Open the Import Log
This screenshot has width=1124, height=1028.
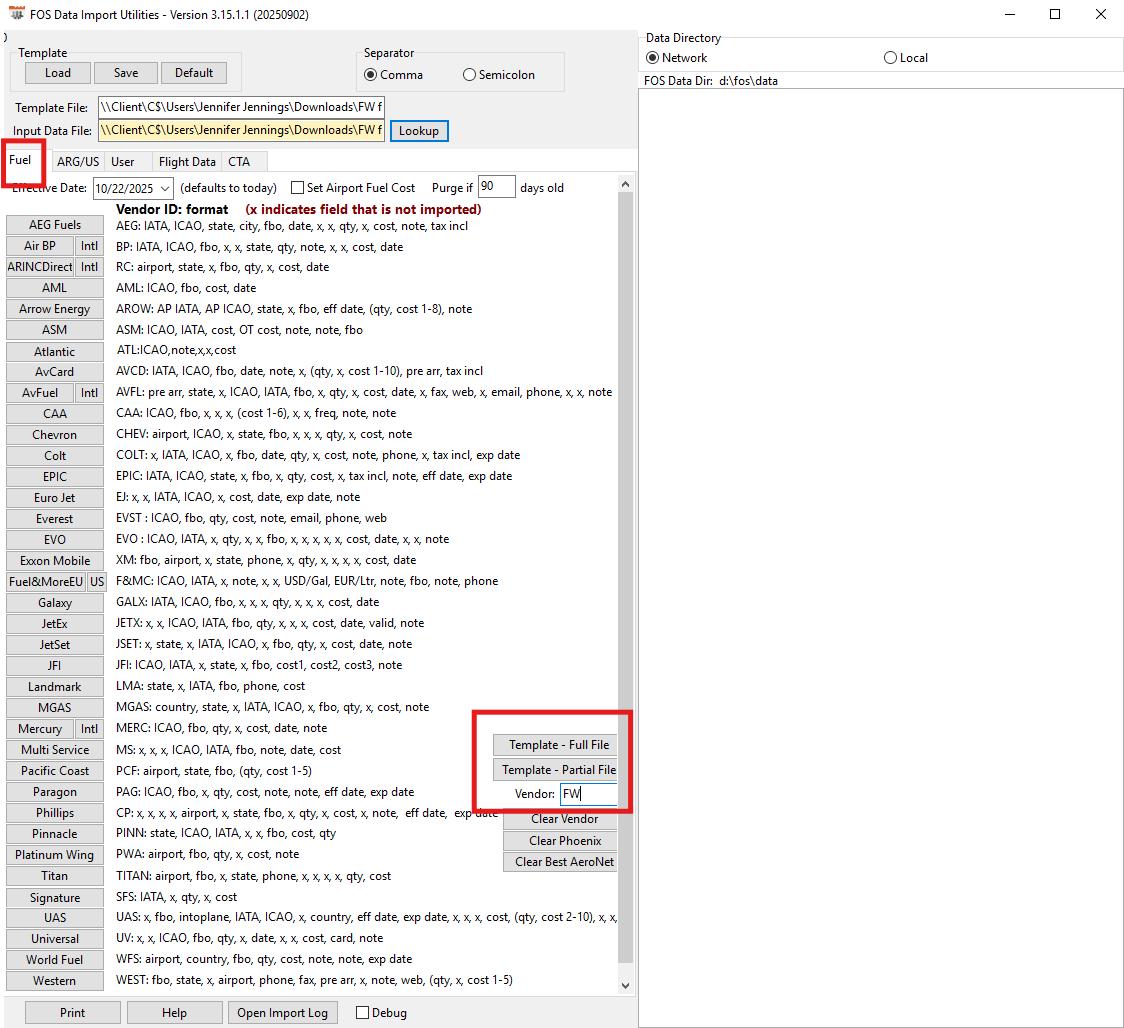point(282,1013)
